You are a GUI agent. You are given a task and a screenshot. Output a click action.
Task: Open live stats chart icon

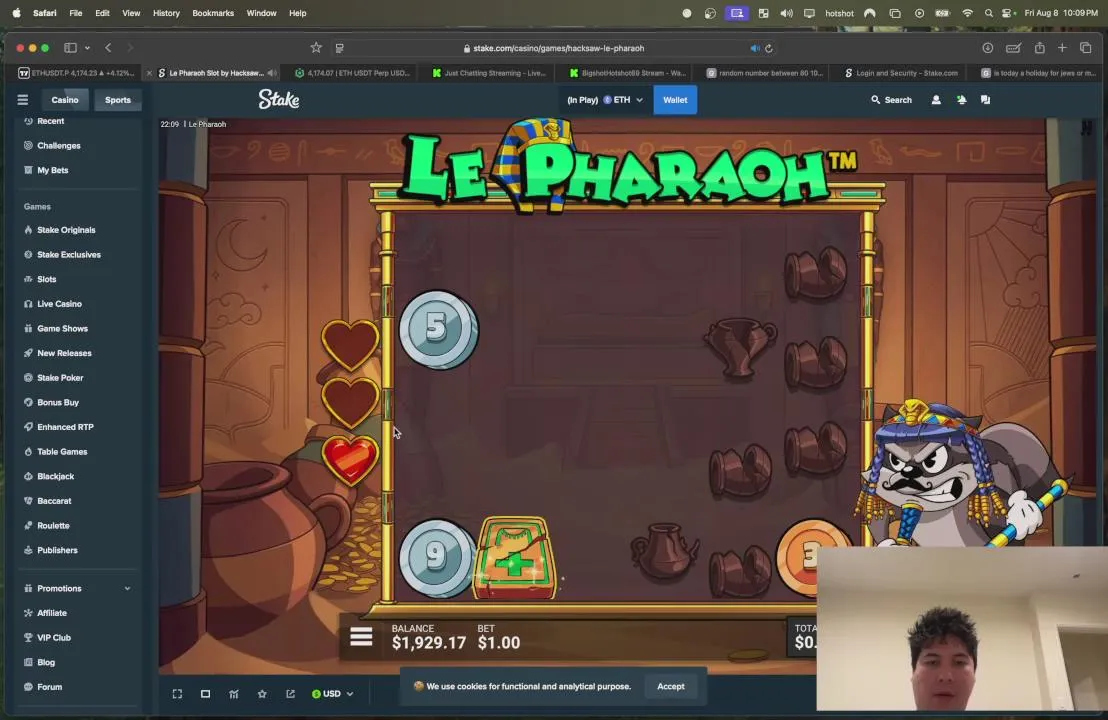coord(234,694)
